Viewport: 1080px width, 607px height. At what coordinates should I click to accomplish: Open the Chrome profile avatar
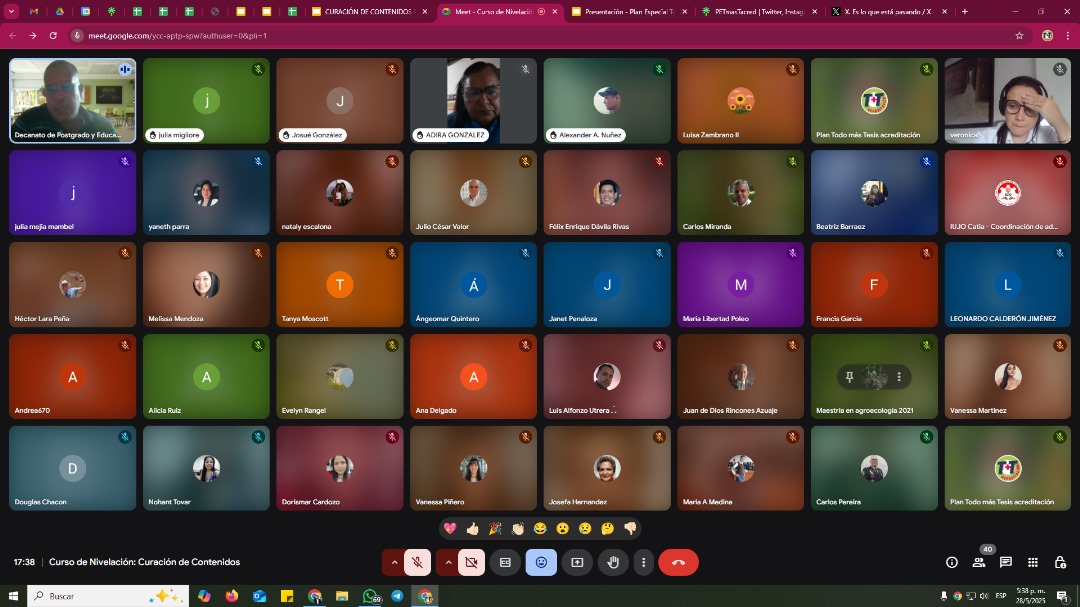1048,36
